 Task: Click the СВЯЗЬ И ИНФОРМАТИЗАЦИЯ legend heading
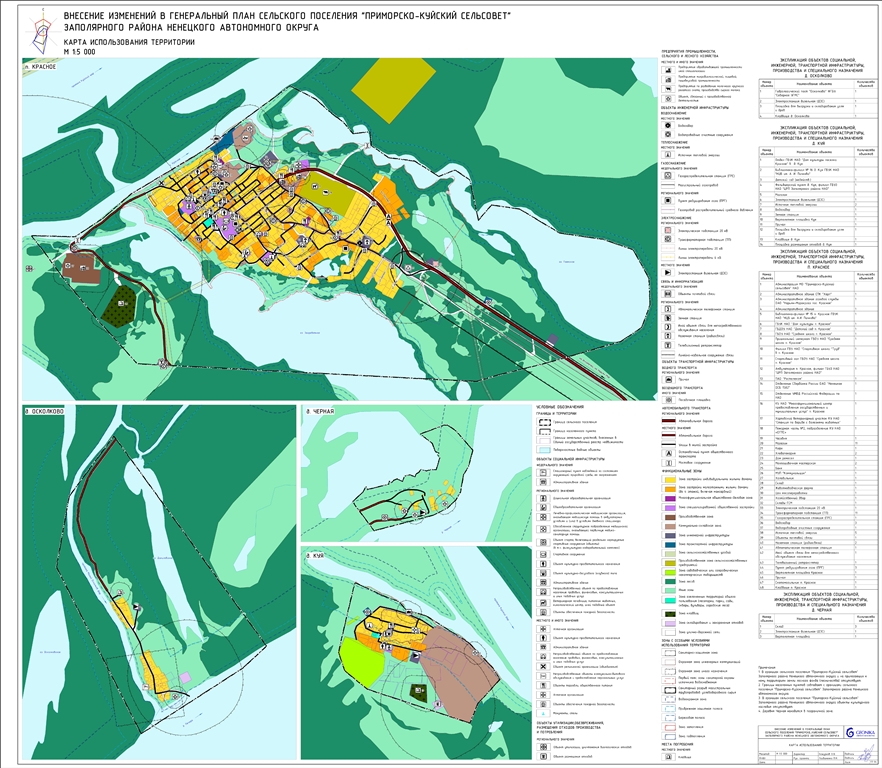[682, 282]
